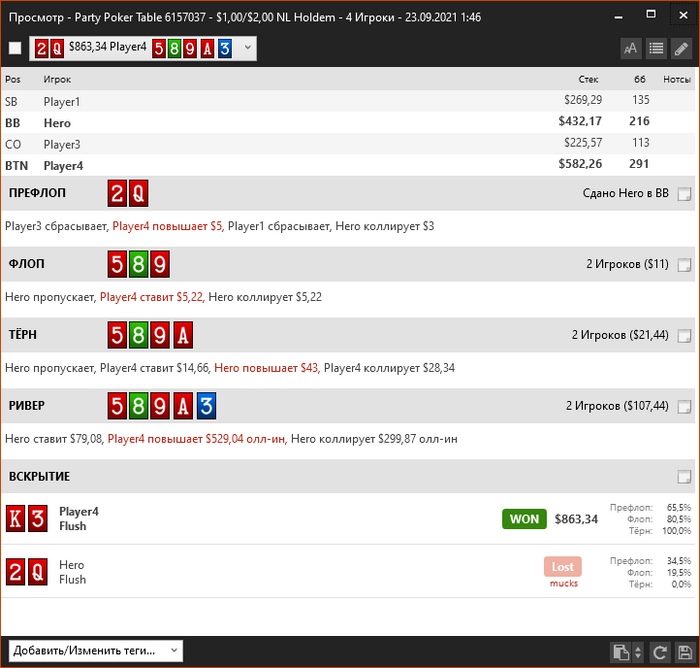Click Hero's Префлоп equity 34,5%

click(x=679, y=560)
